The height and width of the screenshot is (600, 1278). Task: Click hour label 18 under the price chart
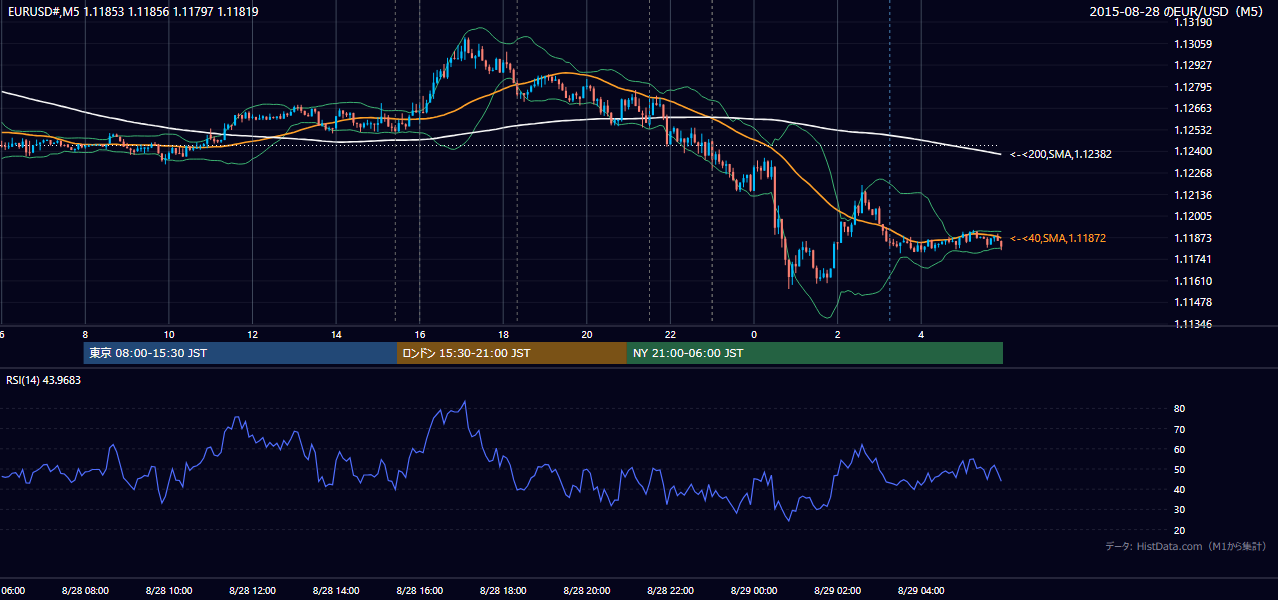504,335
